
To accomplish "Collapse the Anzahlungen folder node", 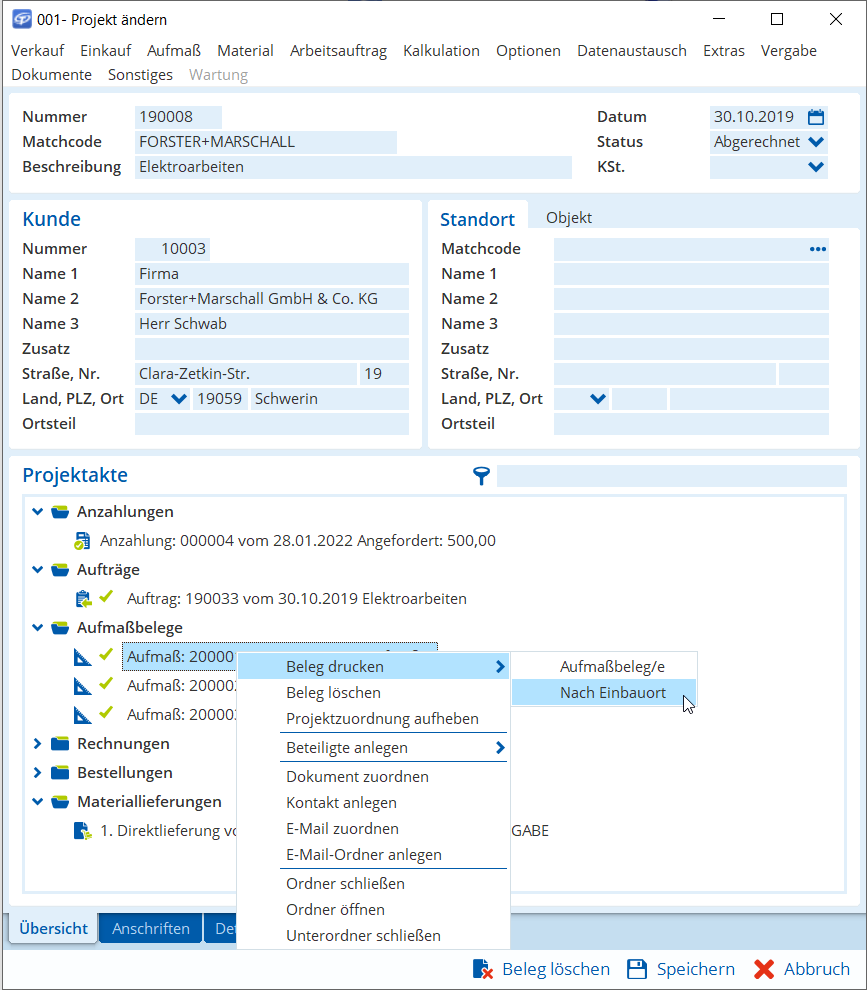I will pyautogui.click(x=38, y=512).
